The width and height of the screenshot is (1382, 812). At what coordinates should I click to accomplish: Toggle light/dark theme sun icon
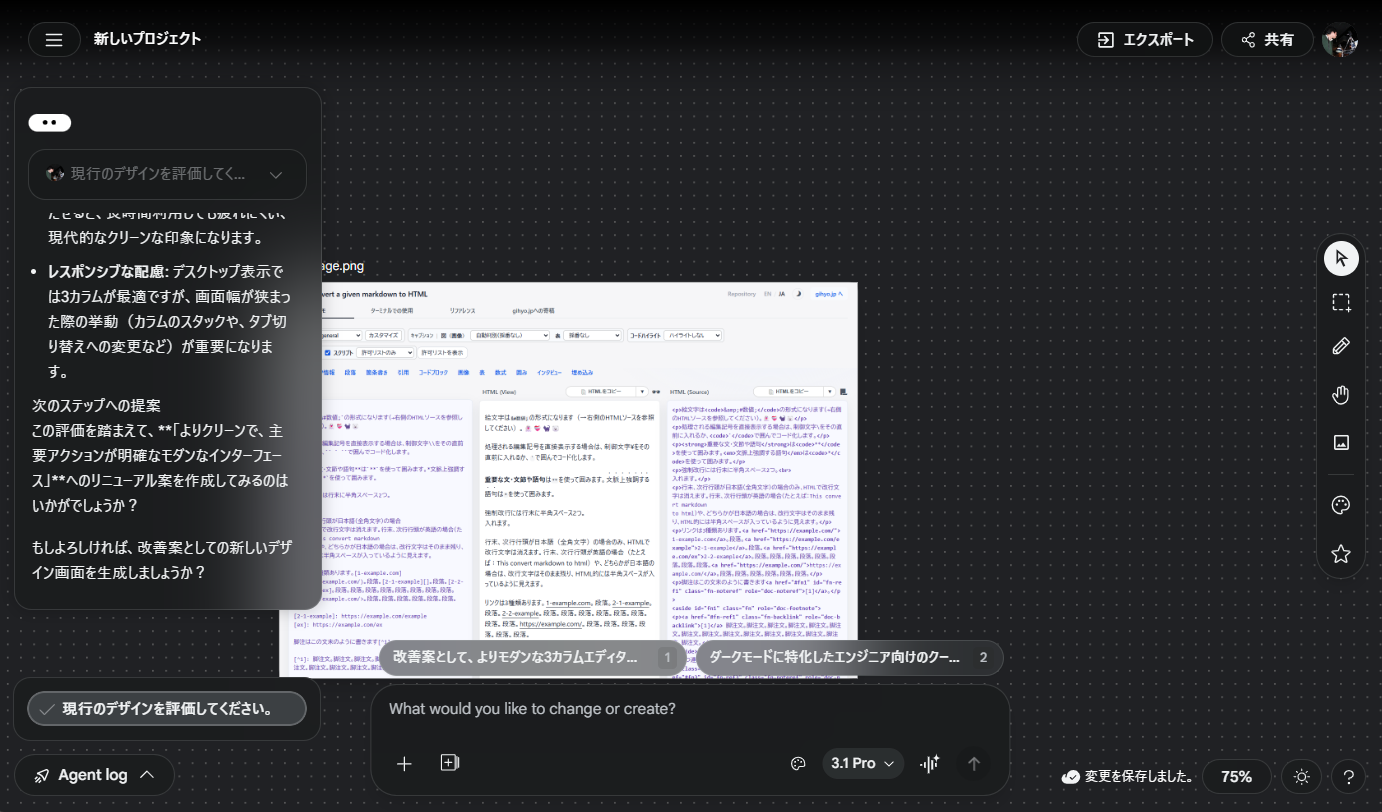(x=1301, y=777)
